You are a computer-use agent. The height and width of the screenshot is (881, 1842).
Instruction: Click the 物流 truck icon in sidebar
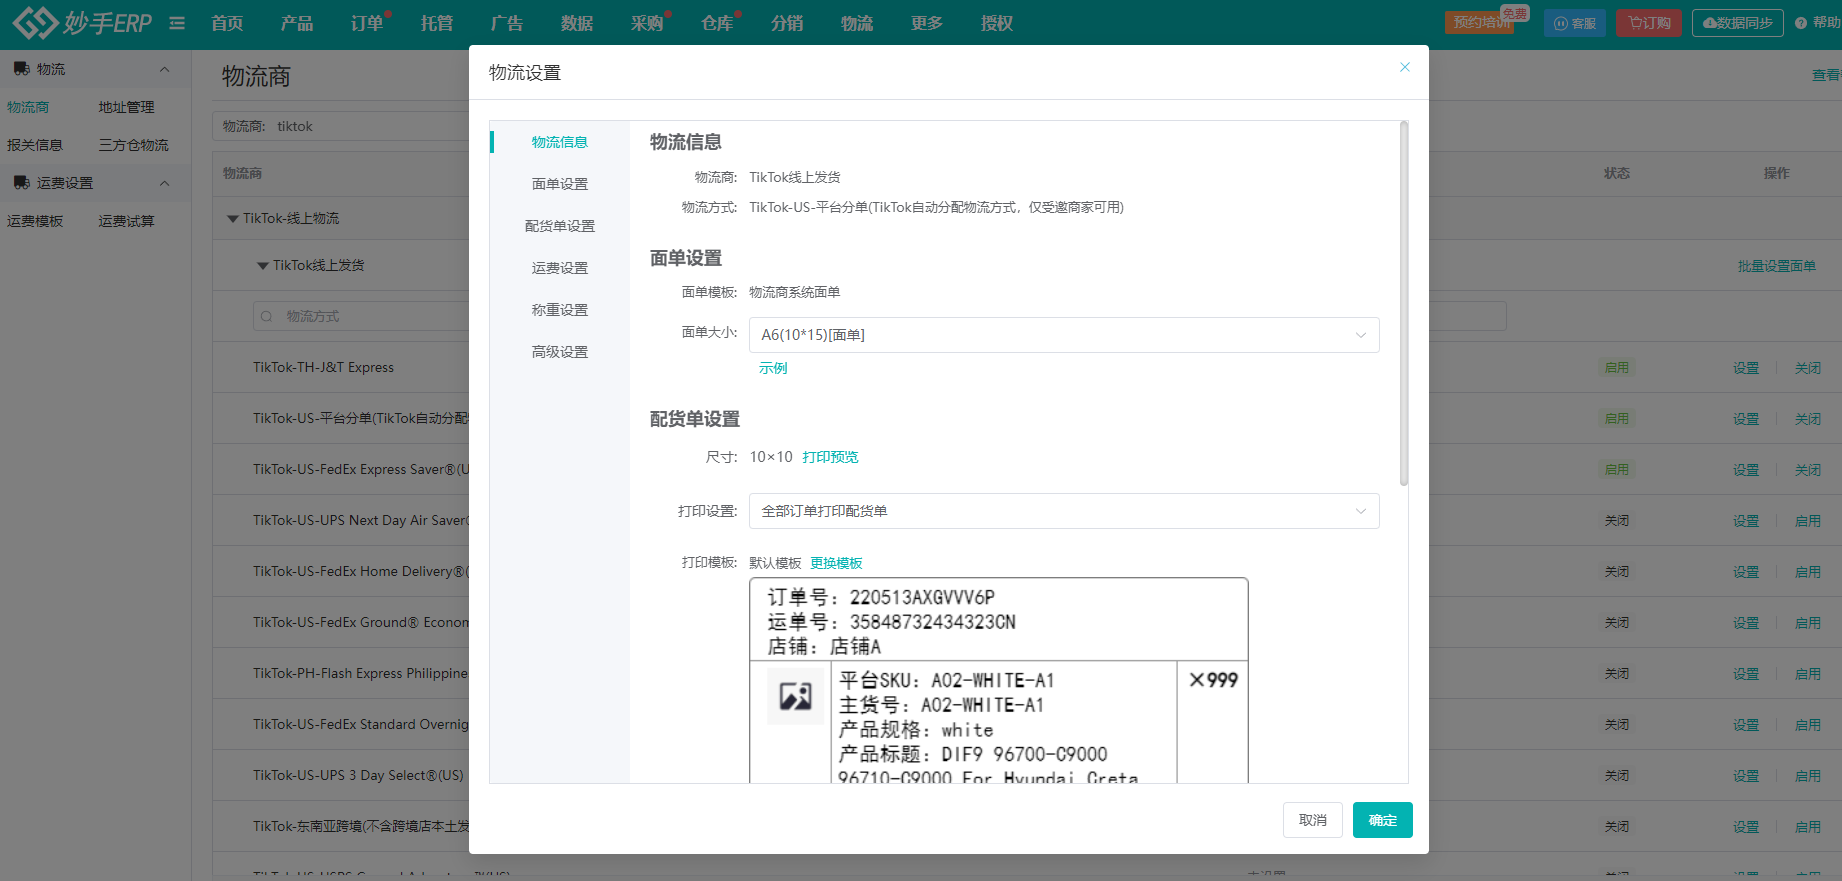21,69
